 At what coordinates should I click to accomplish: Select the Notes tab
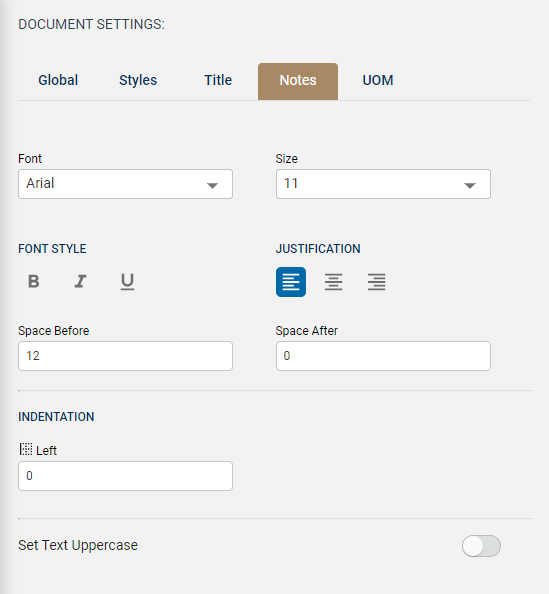298,81
